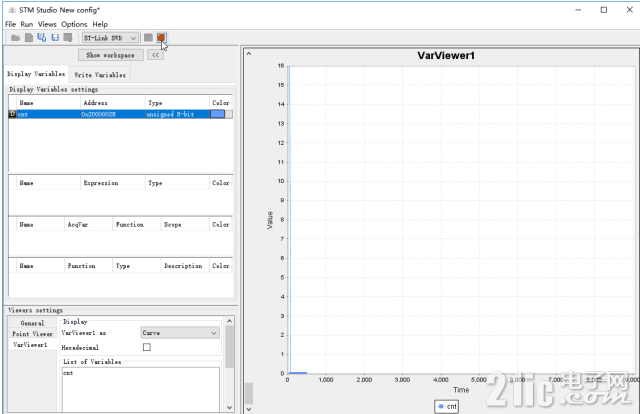The width and height of the screenshot is (640, 414).
Task: Click the down arrow below the chart panel
Action: 249,409
